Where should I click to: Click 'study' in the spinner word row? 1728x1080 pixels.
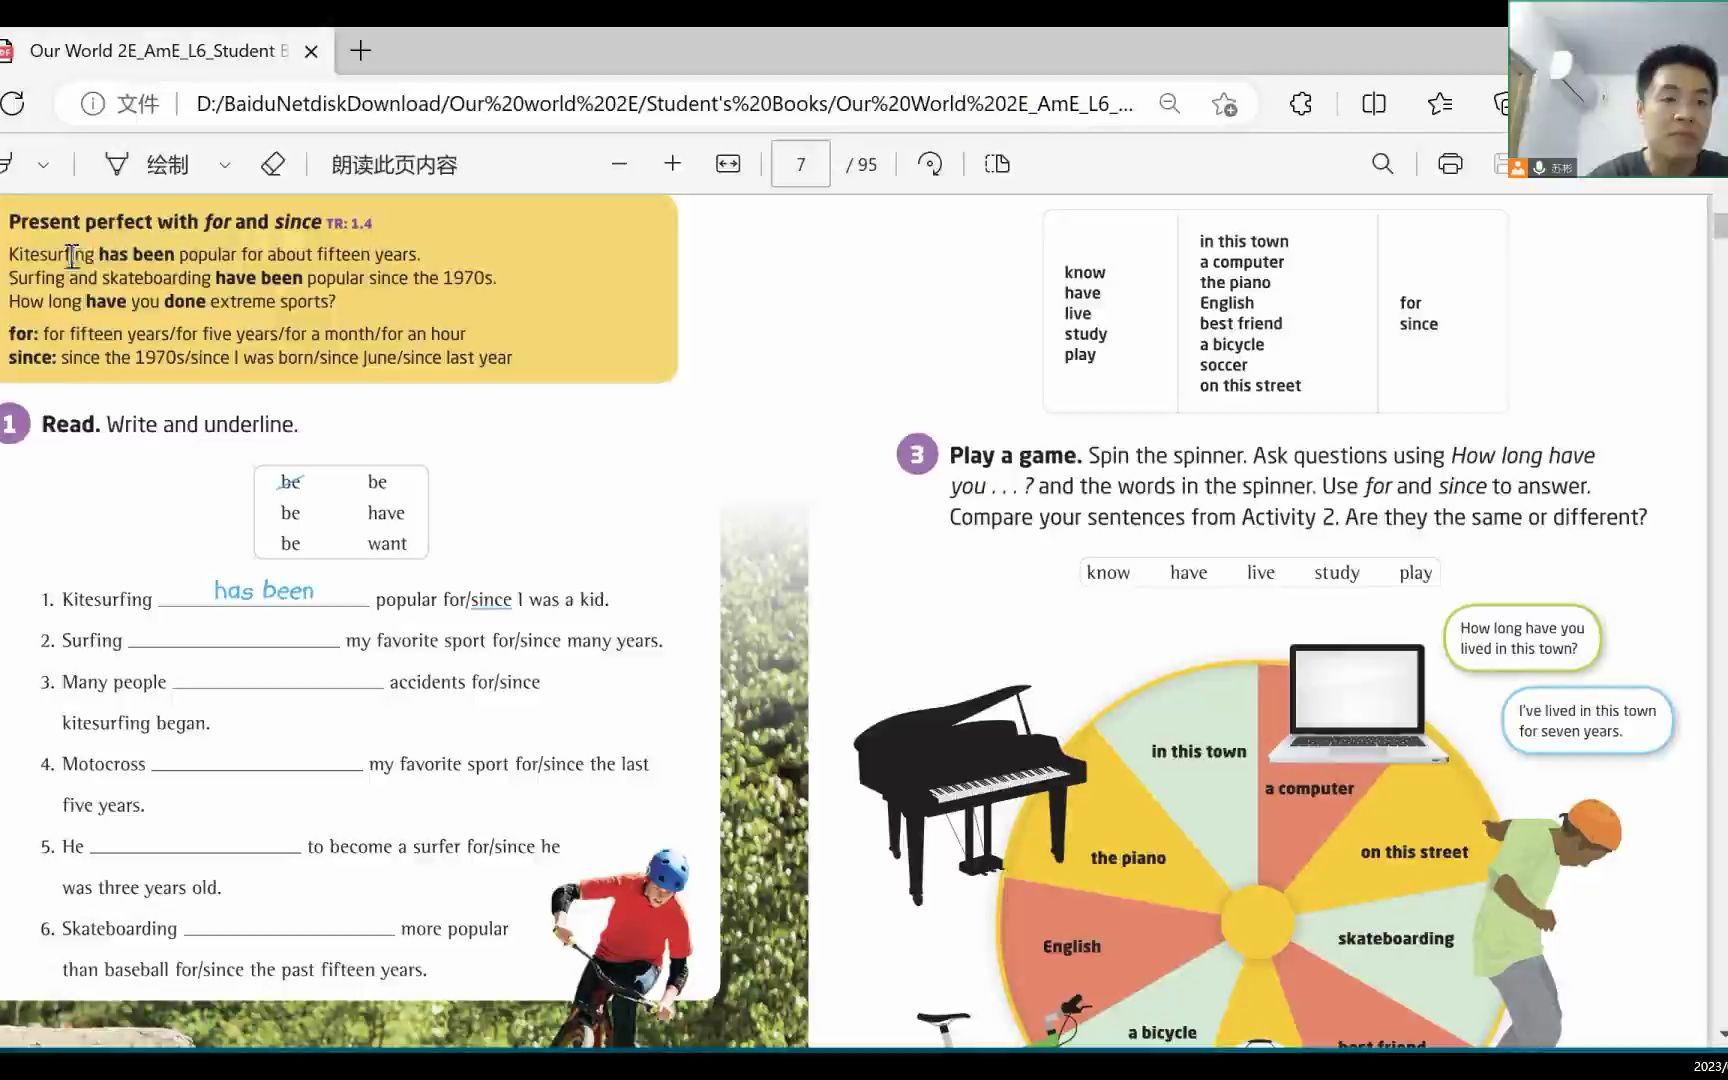click(x=1337, y=573)
